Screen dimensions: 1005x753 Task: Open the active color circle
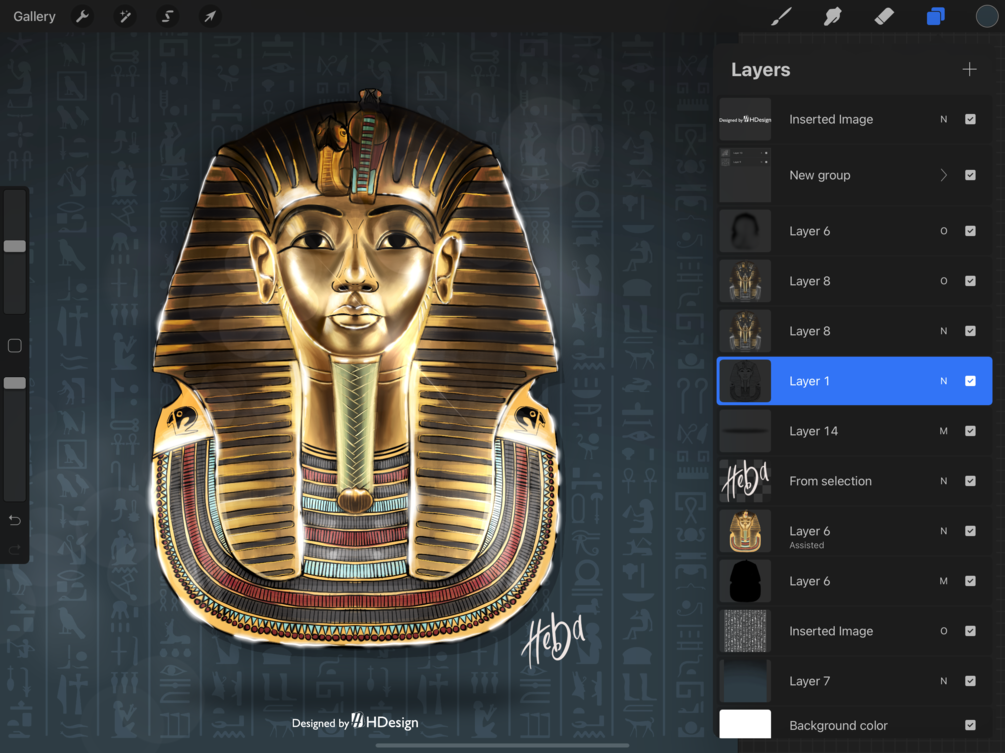987,16
